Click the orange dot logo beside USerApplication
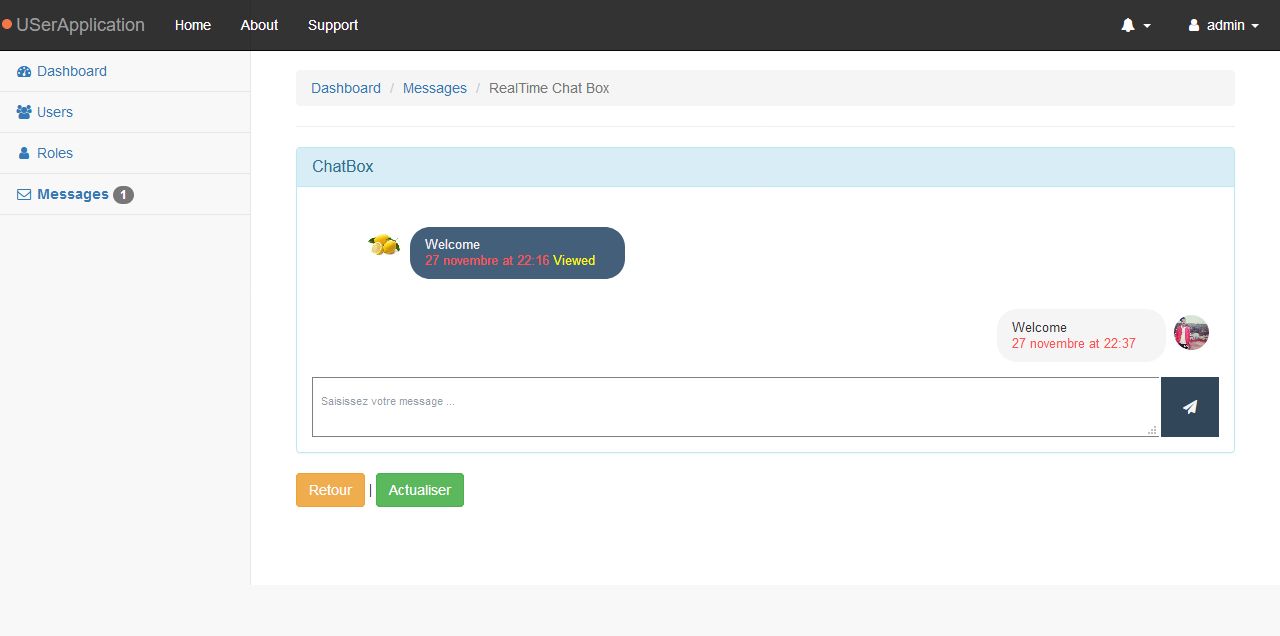Screen dimensions: 1280x636 (x=7, y=24)
